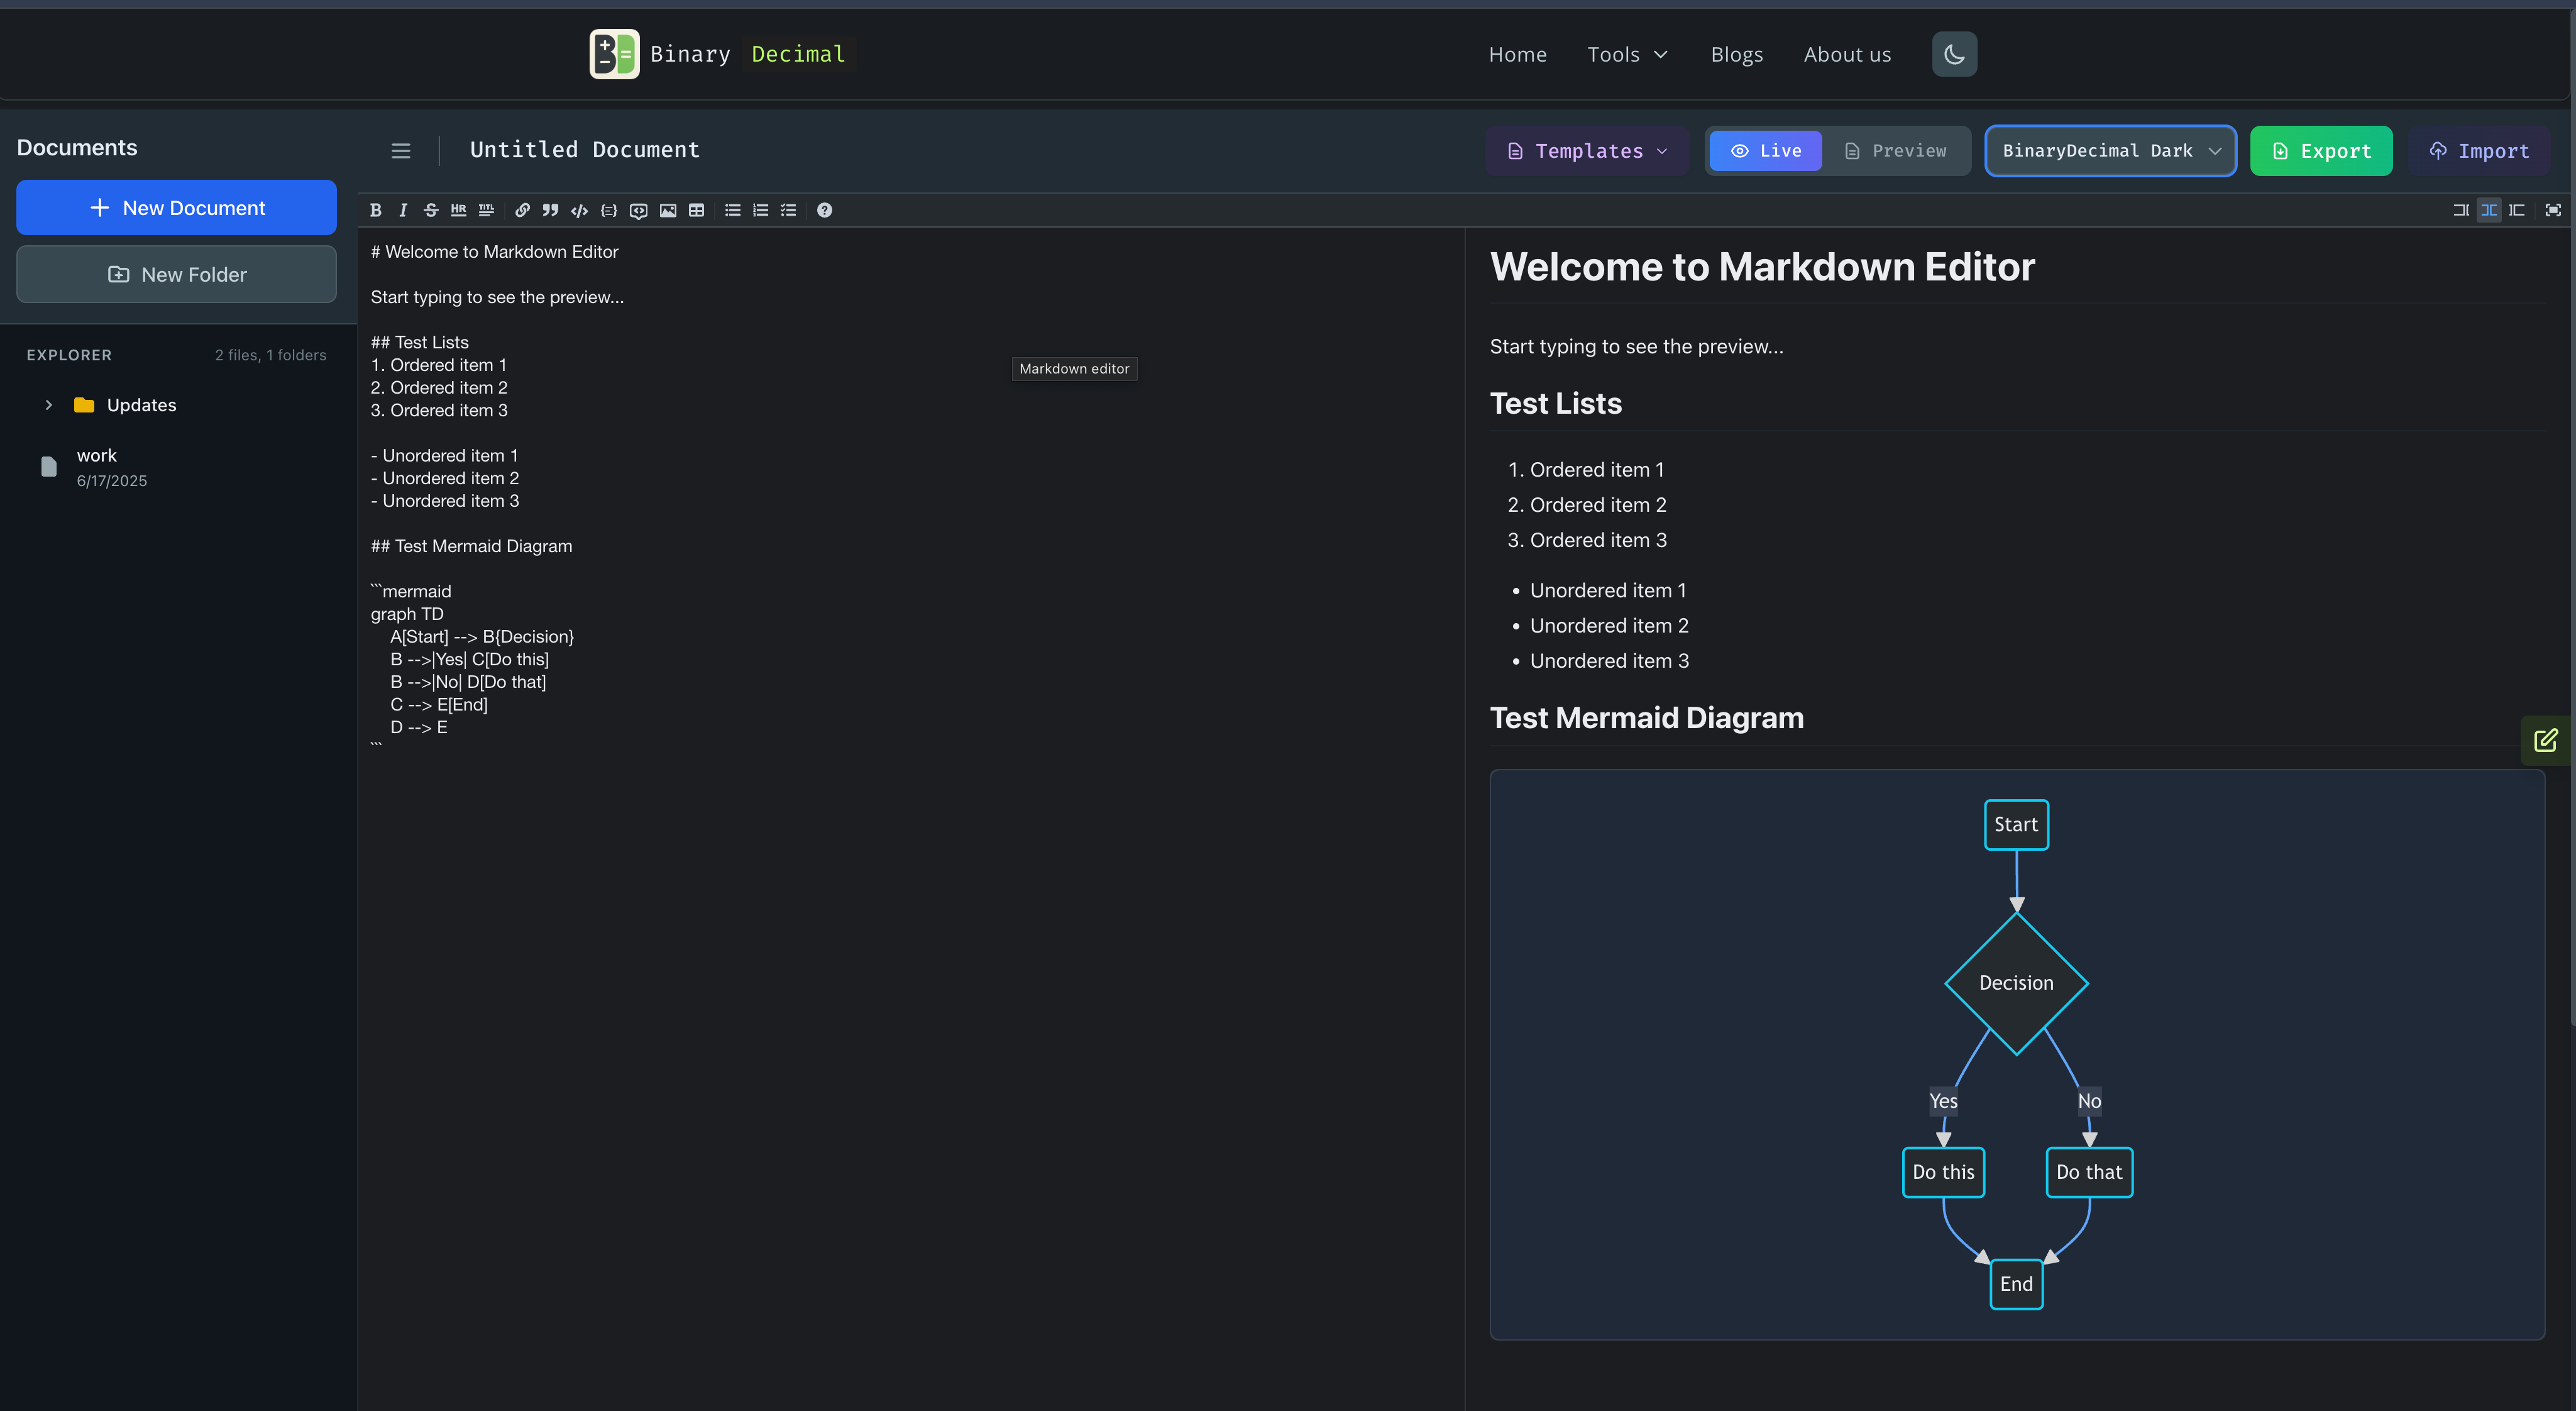Switch to Preview mode
The width and height of the screenshot is (2576, 1411).
click(1895, 151)
